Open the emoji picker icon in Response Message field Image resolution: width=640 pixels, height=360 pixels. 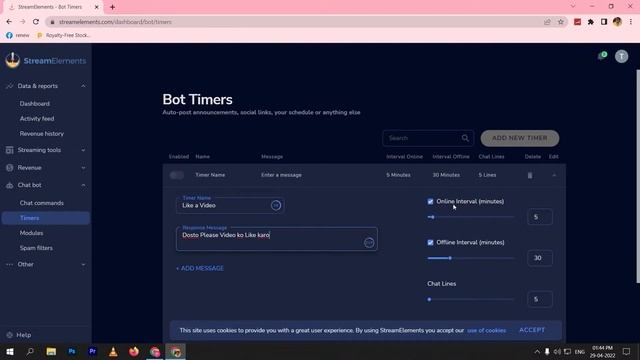369,242
